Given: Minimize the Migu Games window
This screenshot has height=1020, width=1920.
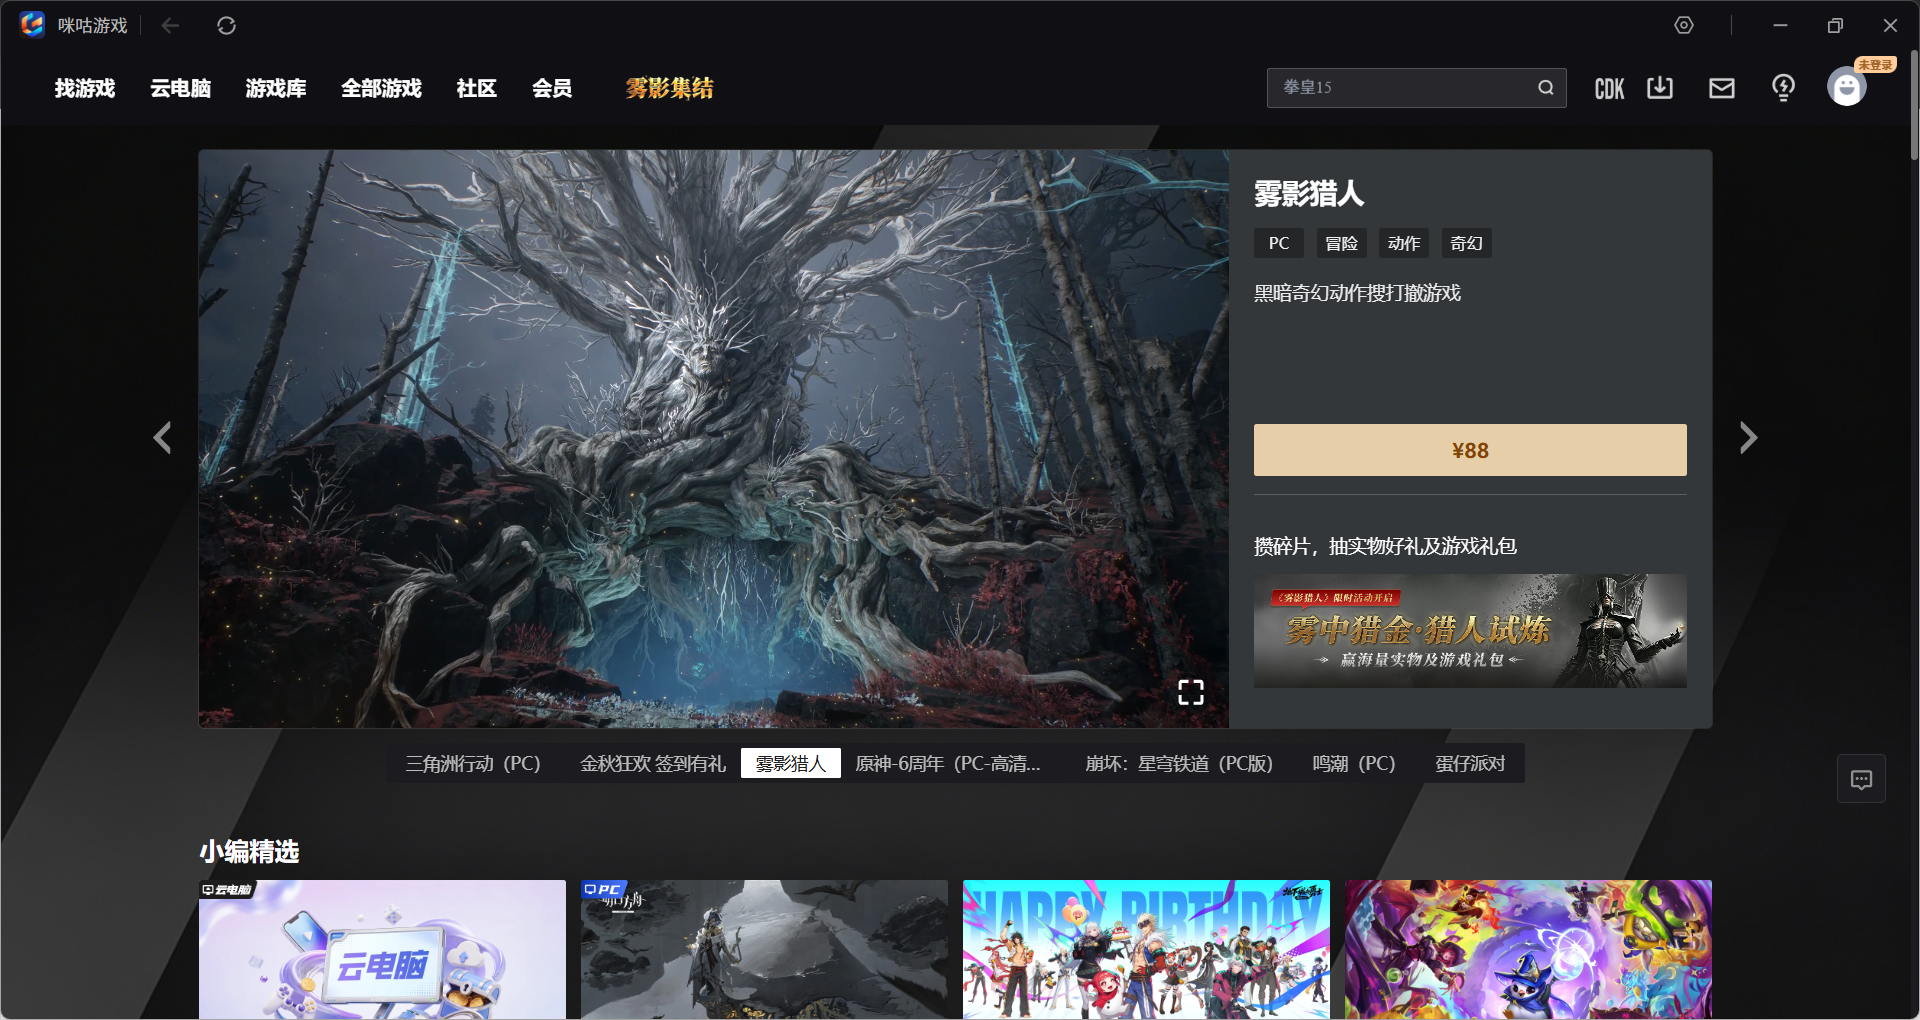Looking at the screenshot, I should (1780, 26).
